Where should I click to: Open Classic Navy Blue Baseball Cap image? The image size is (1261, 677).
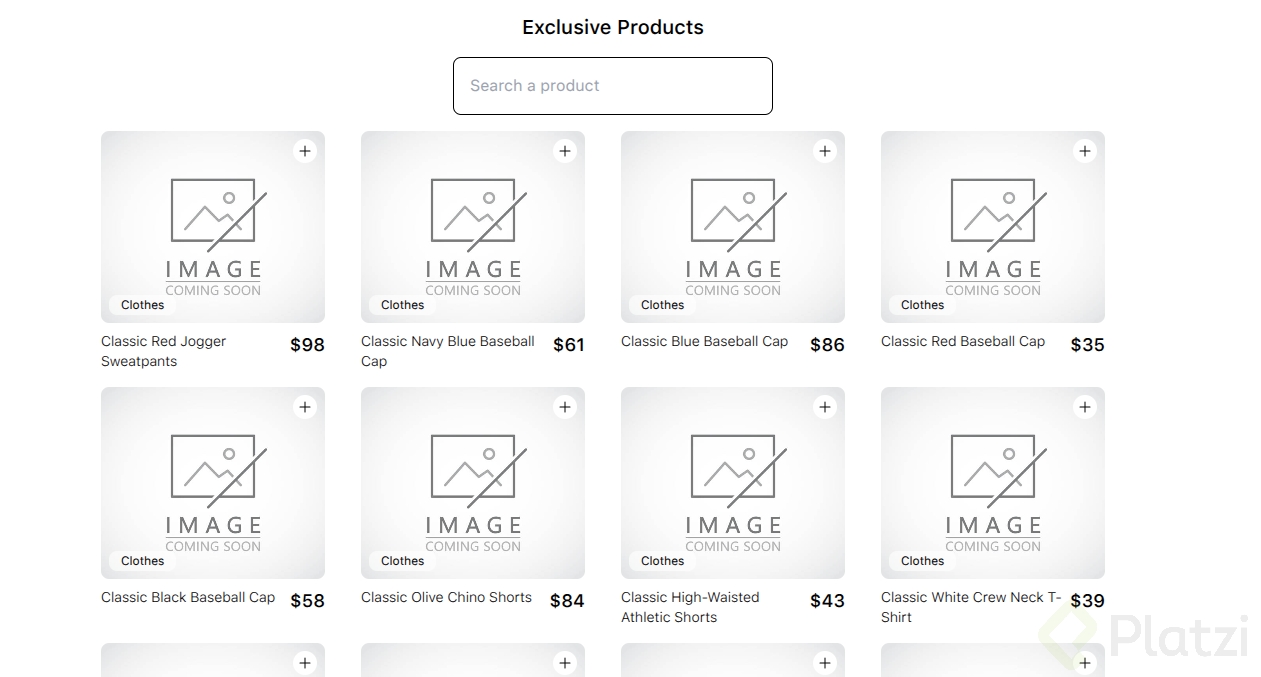(473, 227)
